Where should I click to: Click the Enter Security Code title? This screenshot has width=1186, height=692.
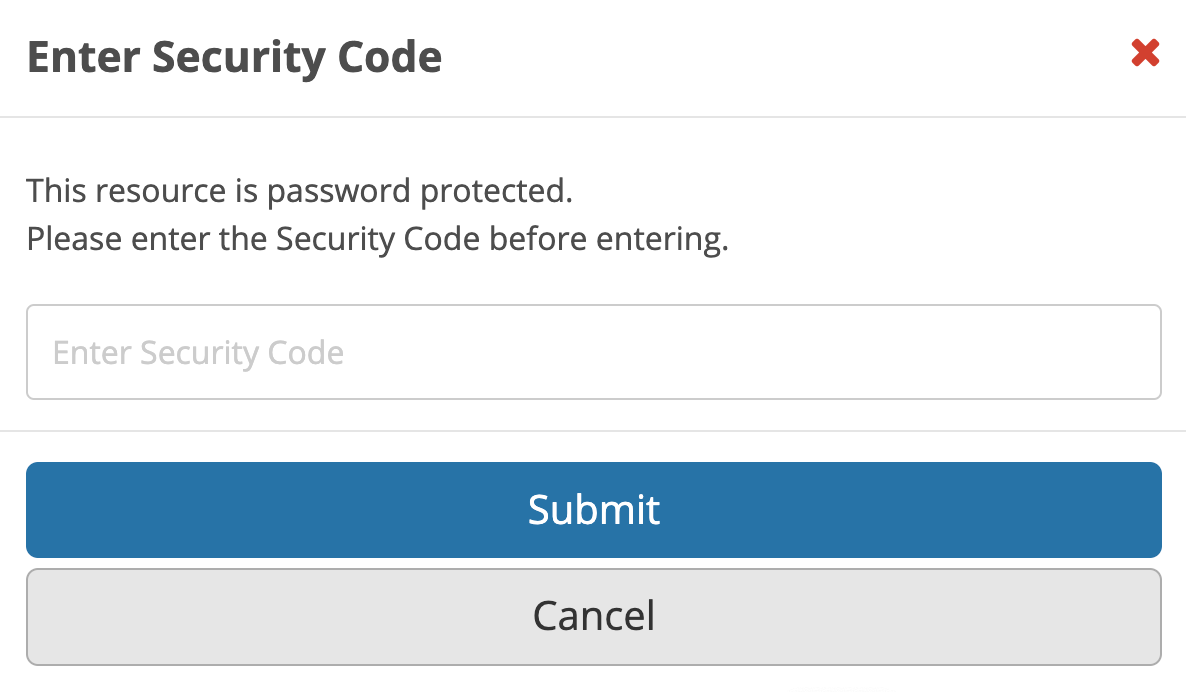236,57
